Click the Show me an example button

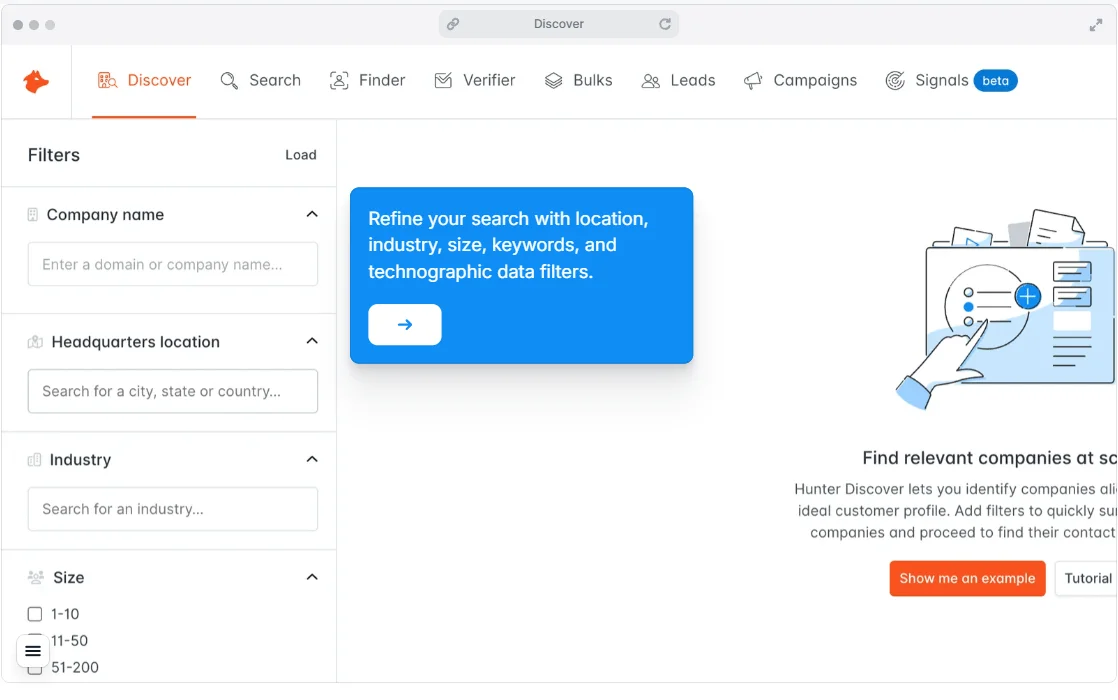point(967,578)
